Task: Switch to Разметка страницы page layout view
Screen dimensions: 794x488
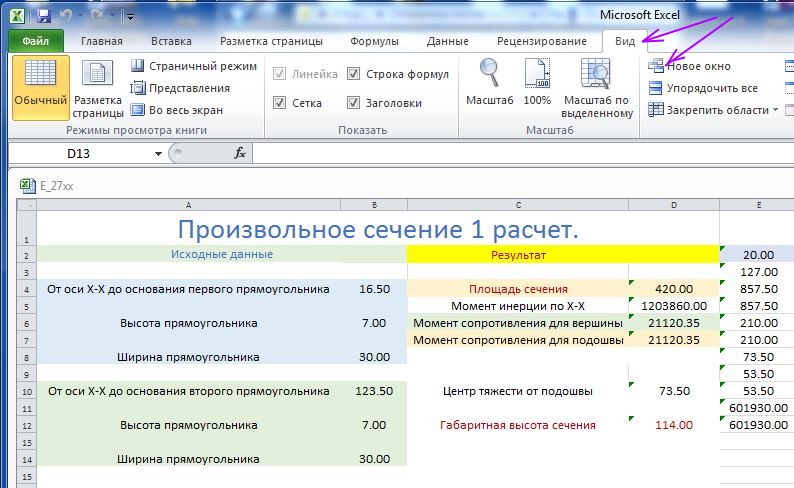Action: (x=98, y=88)
